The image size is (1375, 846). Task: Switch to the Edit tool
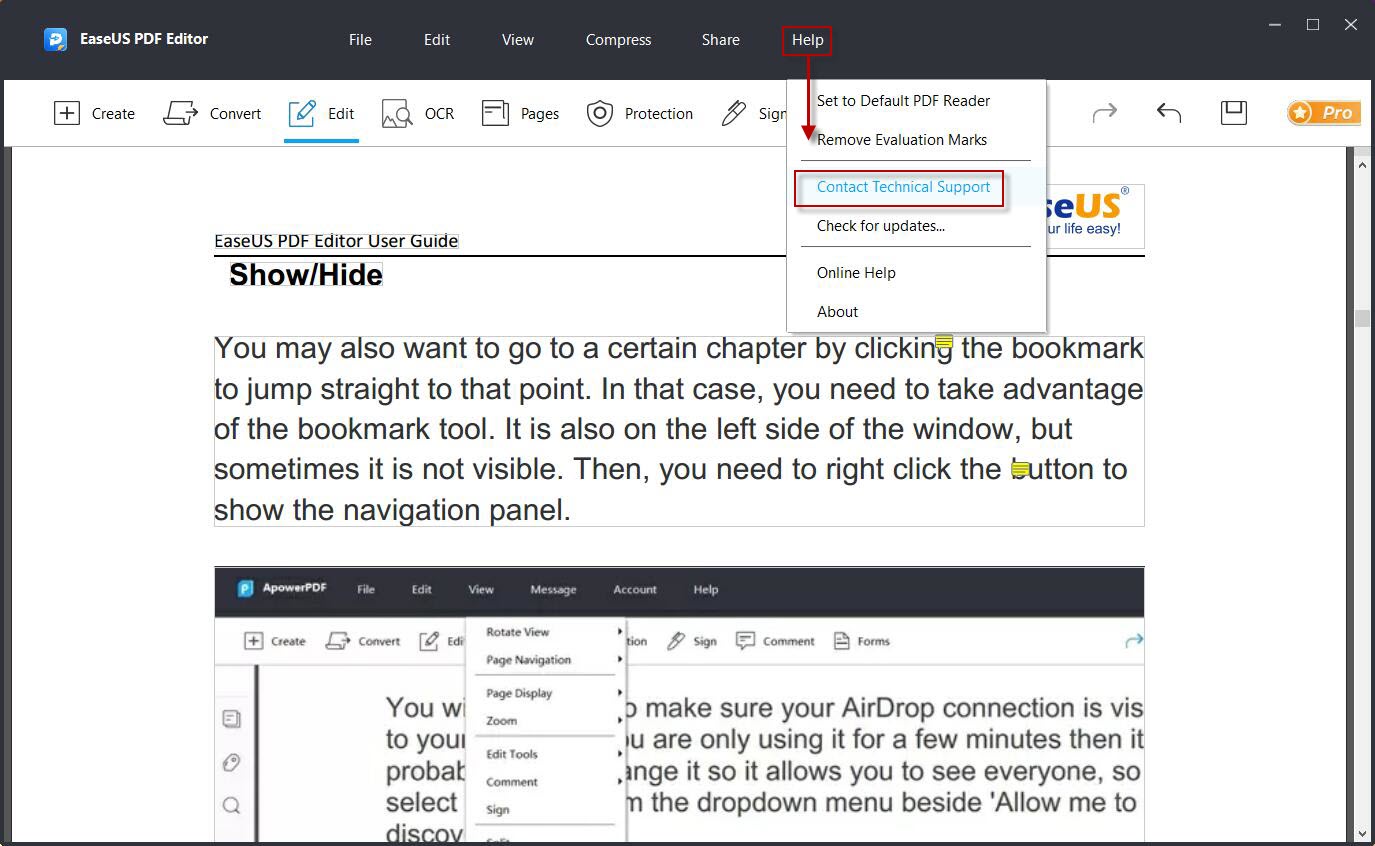pyautogui.click(x=320, y=113)
